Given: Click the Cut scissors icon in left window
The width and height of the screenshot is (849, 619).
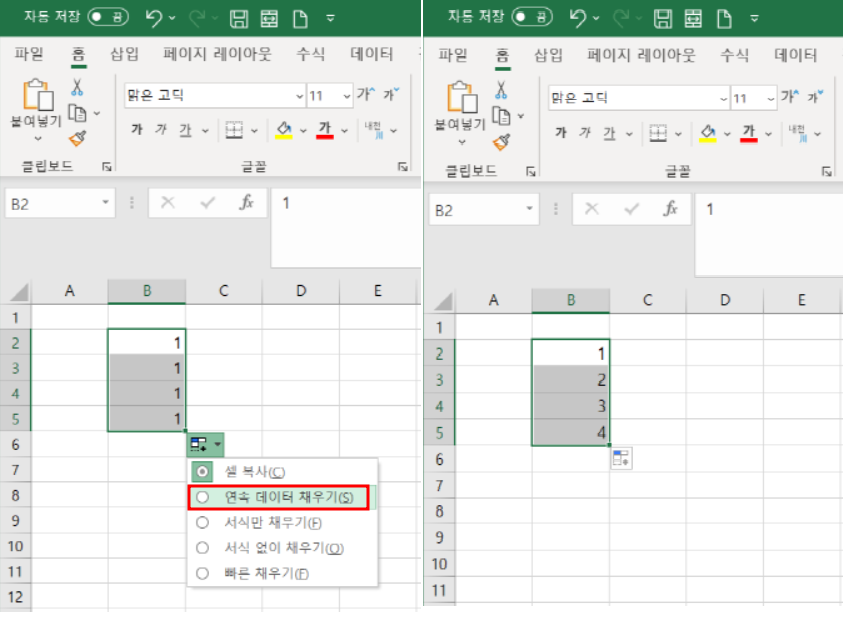Looking at the screenshot, I should [77, 87].
